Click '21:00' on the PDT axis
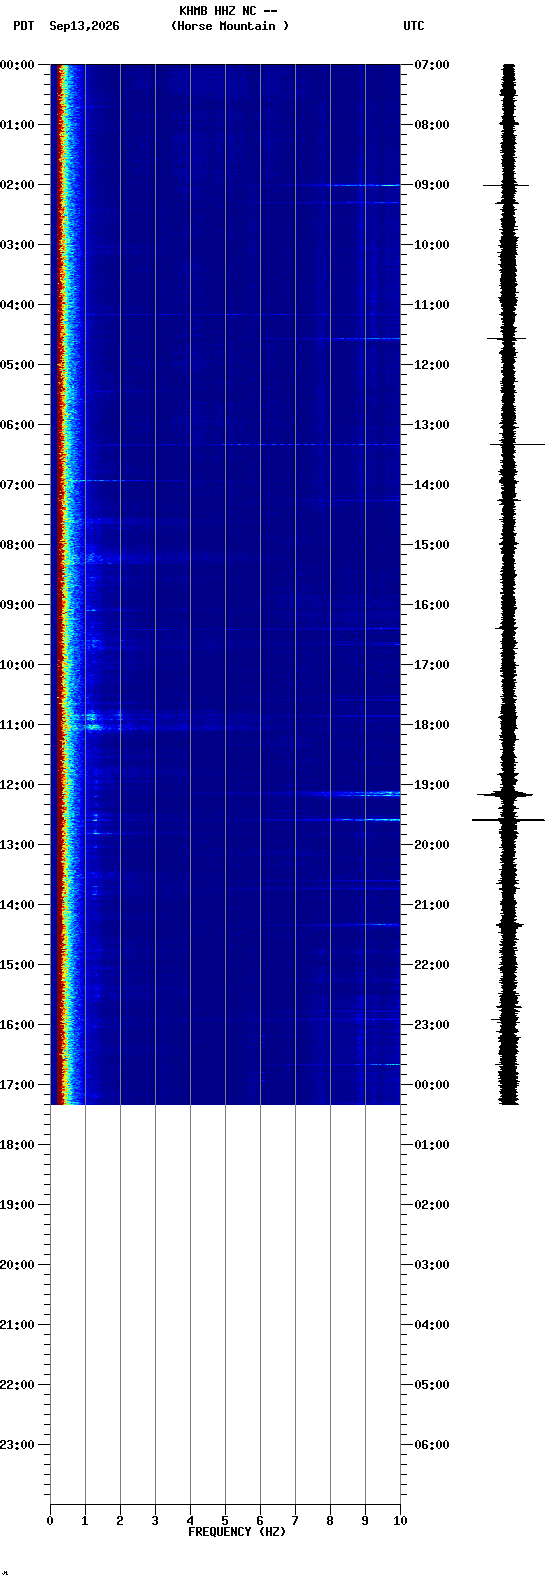Viewport: 552px width, 1584px height. [x=18, y=1325]
